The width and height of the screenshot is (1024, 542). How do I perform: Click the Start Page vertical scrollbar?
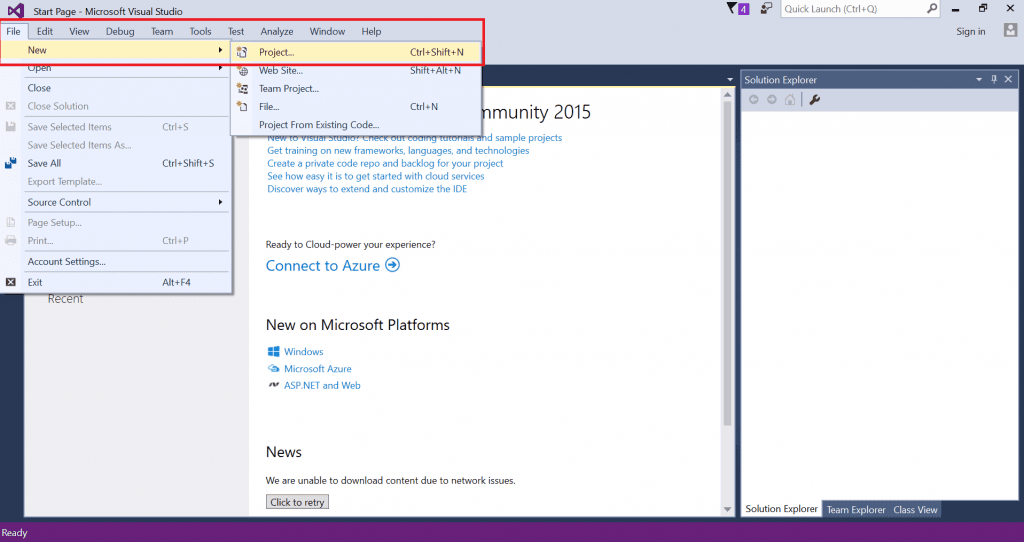(727, 300)
